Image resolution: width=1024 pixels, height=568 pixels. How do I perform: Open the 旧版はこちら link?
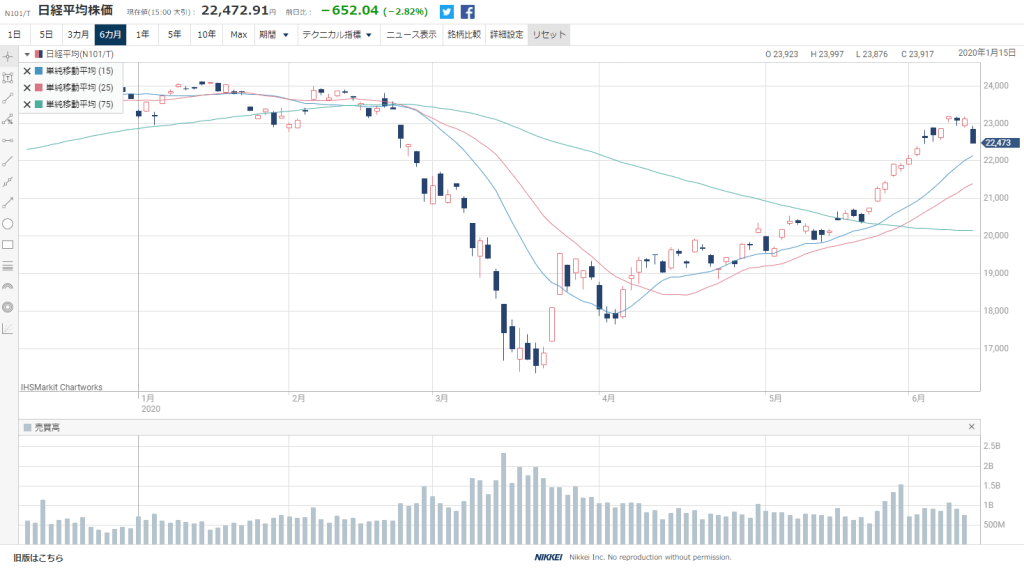(38, 558)
